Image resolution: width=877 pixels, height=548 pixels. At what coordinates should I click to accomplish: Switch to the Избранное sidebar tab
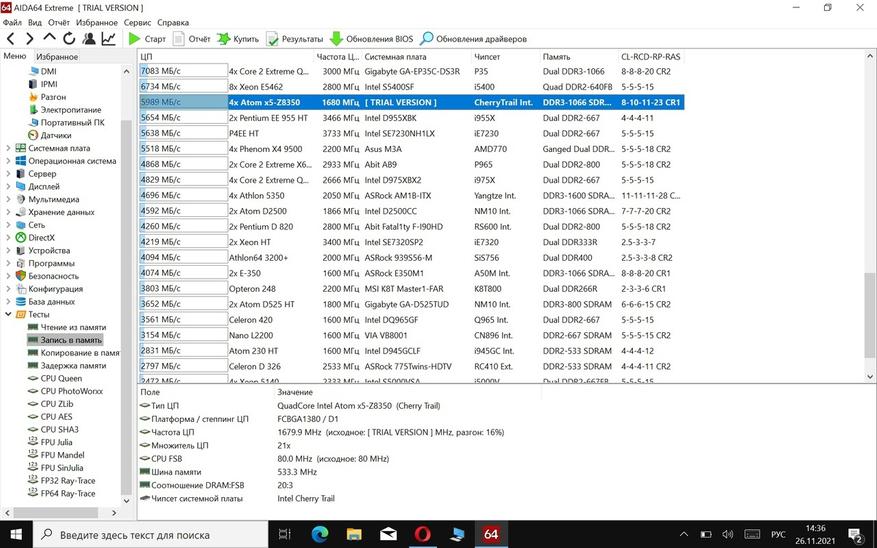[56, 56]
